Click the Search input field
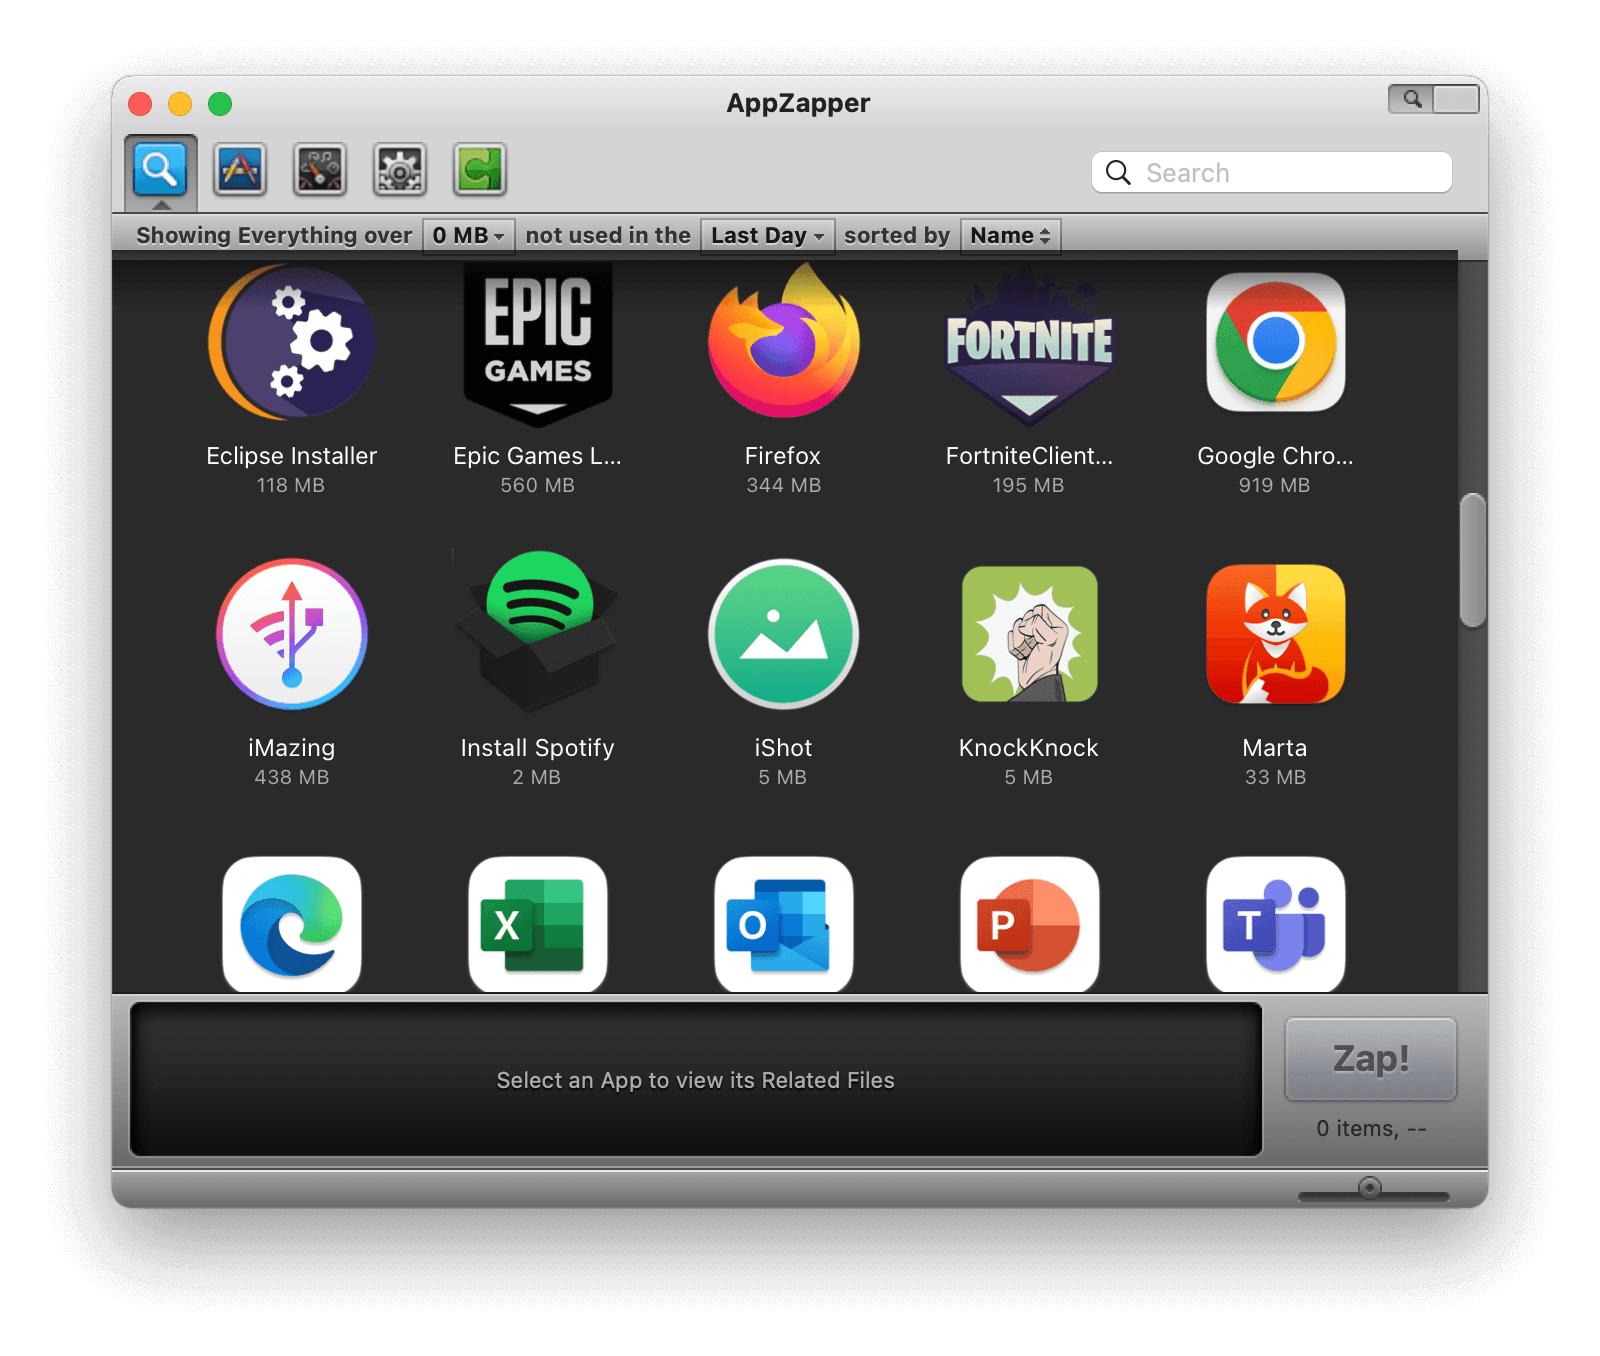1600x1356 pixels. pyautogui.click(x=1272, y=173)
